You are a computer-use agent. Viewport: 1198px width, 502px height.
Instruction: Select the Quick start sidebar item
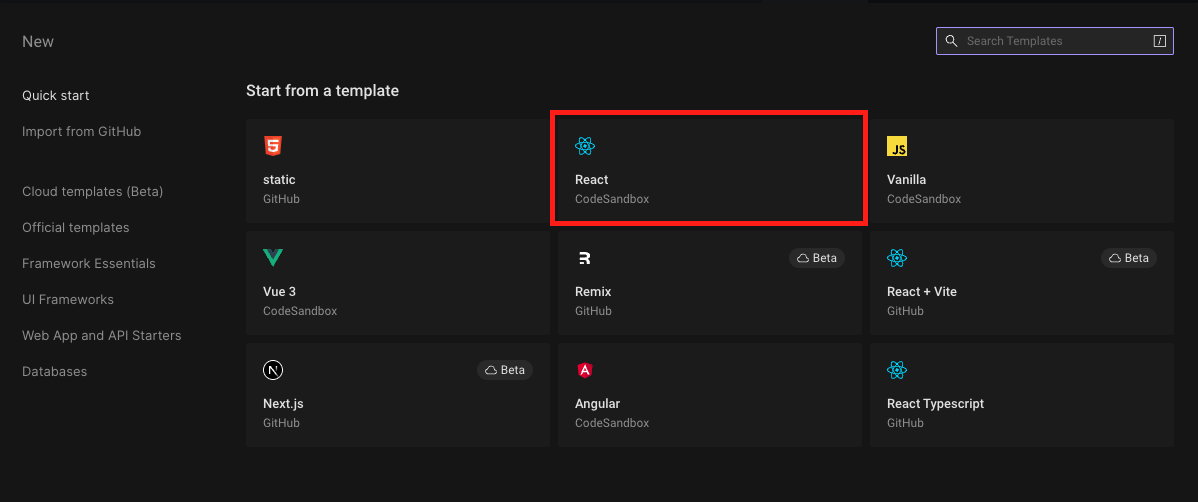pyautogui.click(x=56, y=96)
